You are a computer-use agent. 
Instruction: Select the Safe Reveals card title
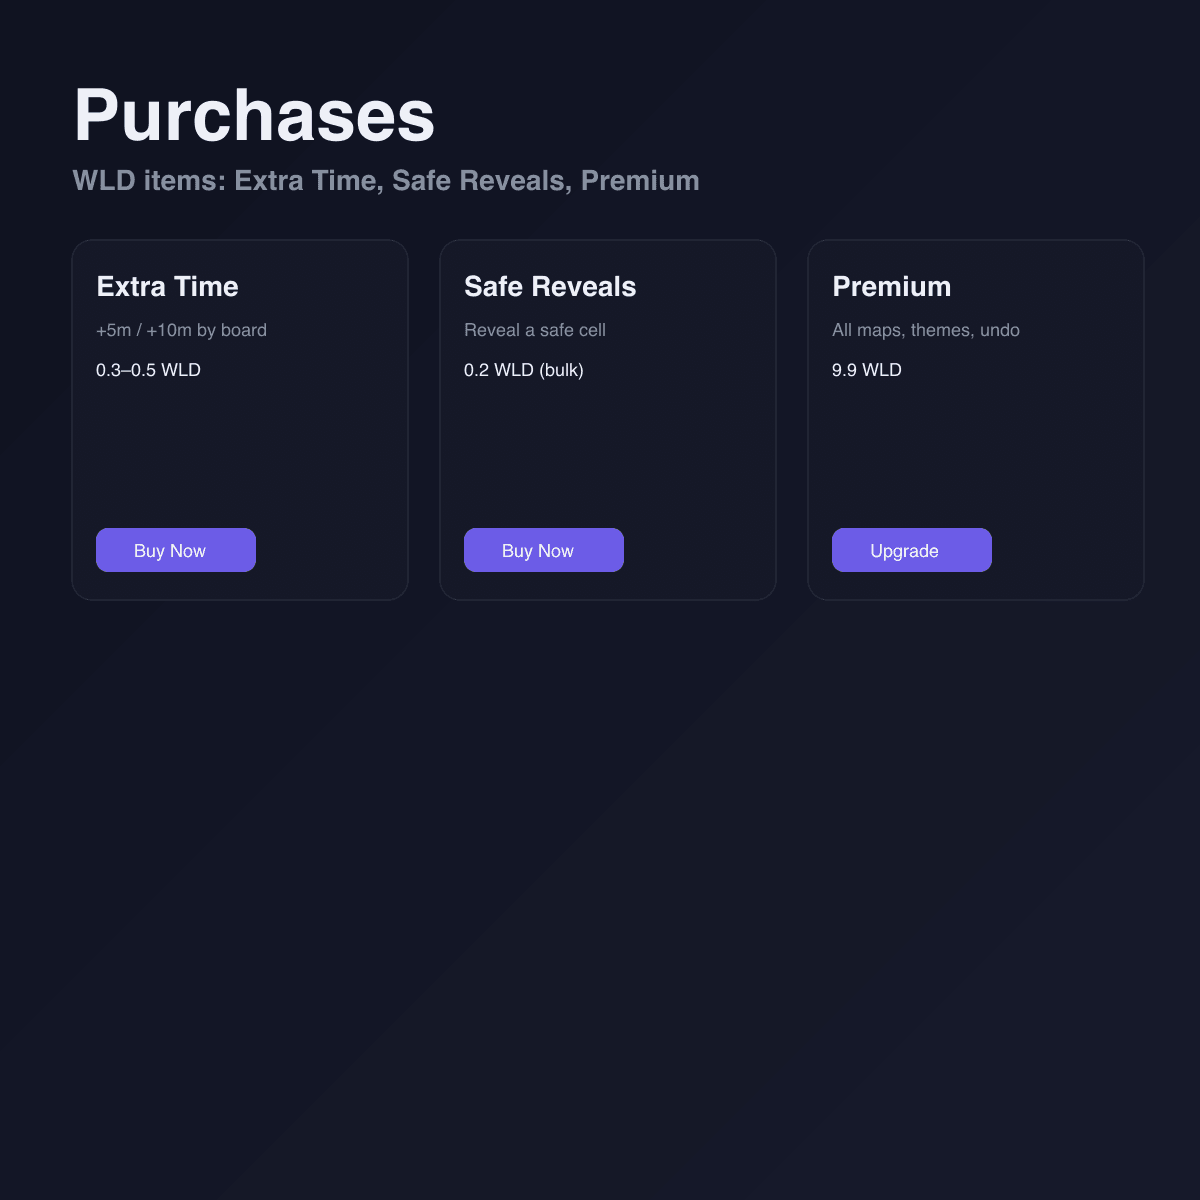(550, 287)
